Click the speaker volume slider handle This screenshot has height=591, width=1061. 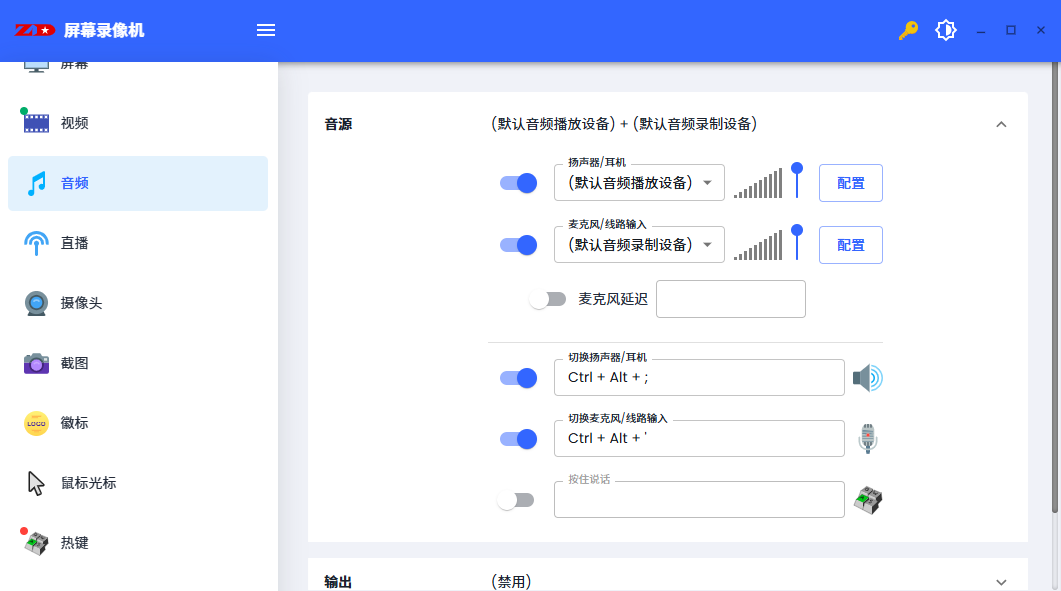(797, 168)
